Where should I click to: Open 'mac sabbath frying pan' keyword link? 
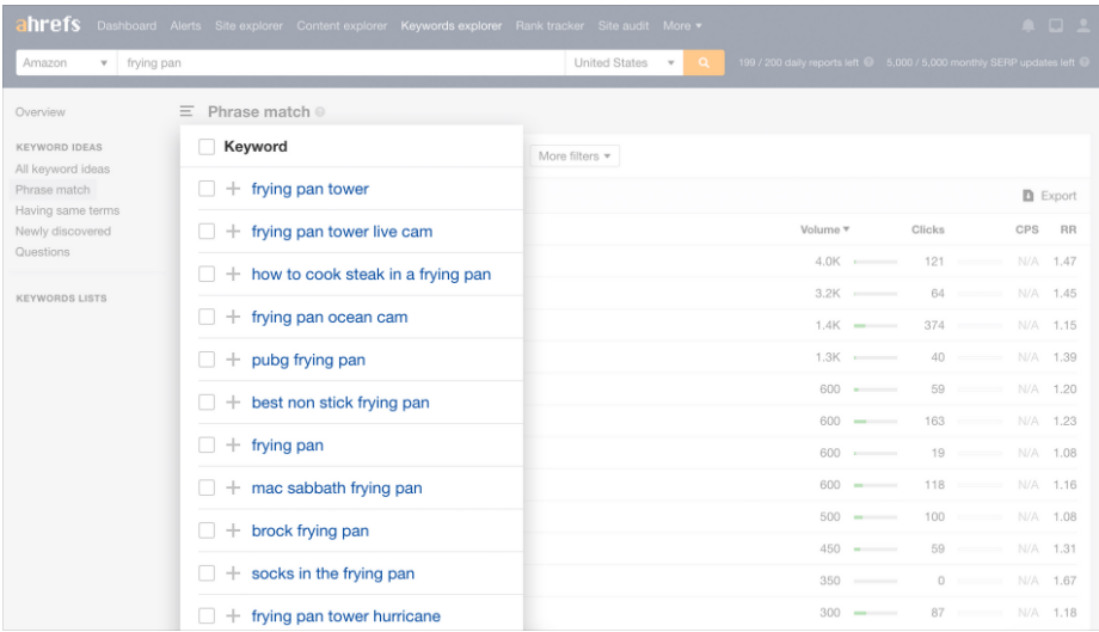pyautogui.click(x=337, y=488)
